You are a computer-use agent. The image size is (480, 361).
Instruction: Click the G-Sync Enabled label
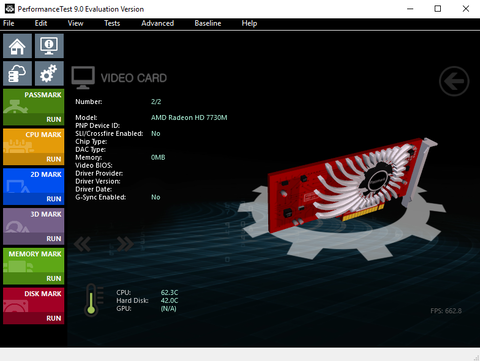[100, 197]
